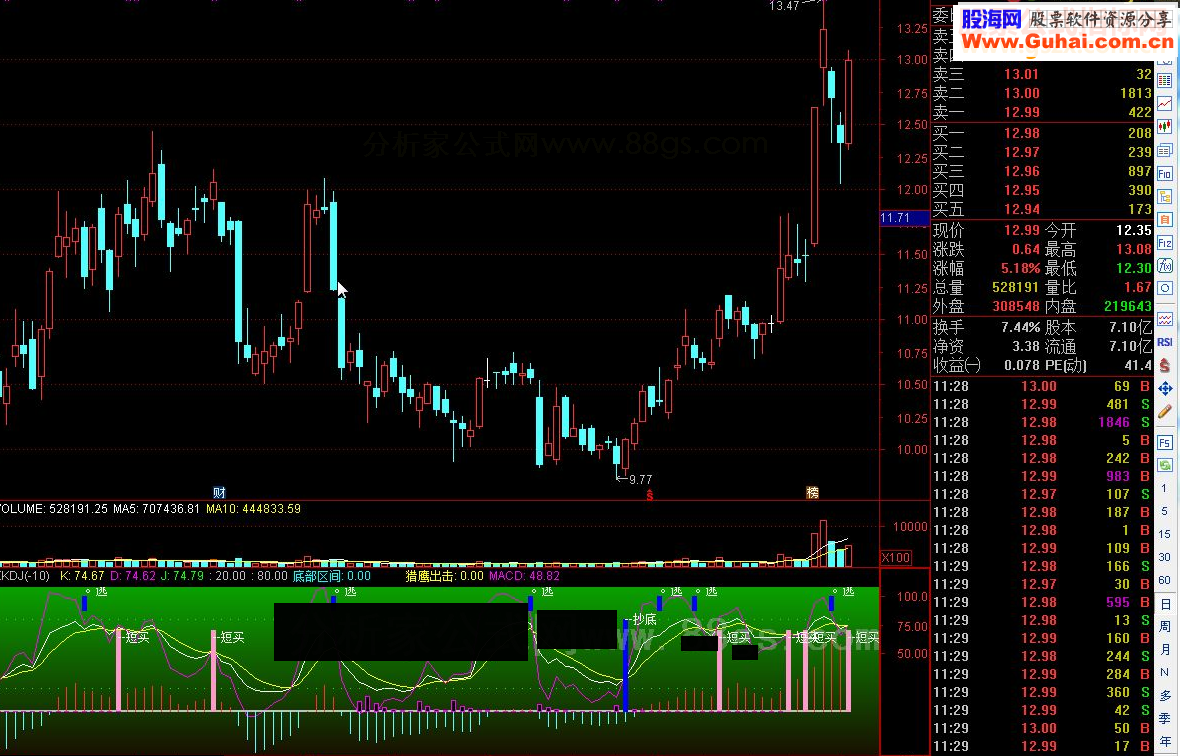Click the 983 volume trade row
The image size is (1180, 756).
click(x=1042, y=476)
